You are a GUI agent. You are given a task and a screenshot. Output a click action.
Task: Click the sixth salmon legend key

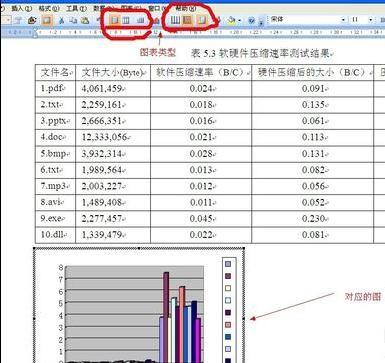pyautogui.click(x=228, y=325)
